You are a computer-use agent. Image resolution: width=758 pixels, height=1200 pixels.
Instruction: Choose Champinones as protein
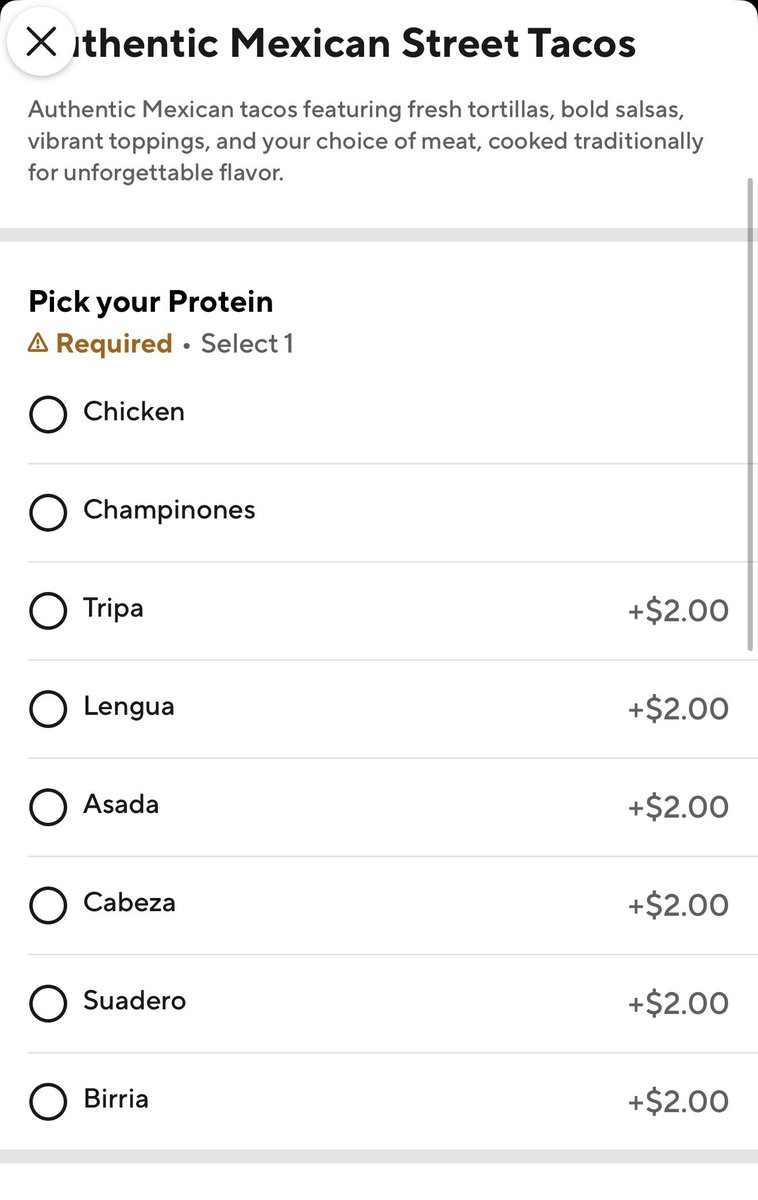(x=48, y=512)
